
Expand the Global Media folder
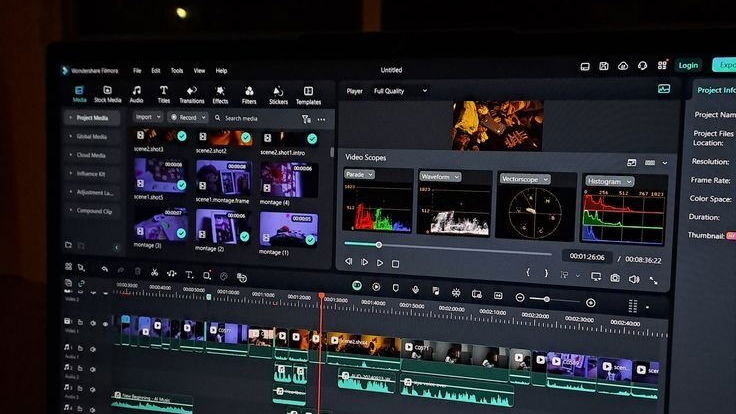click(x=92, y=137)
